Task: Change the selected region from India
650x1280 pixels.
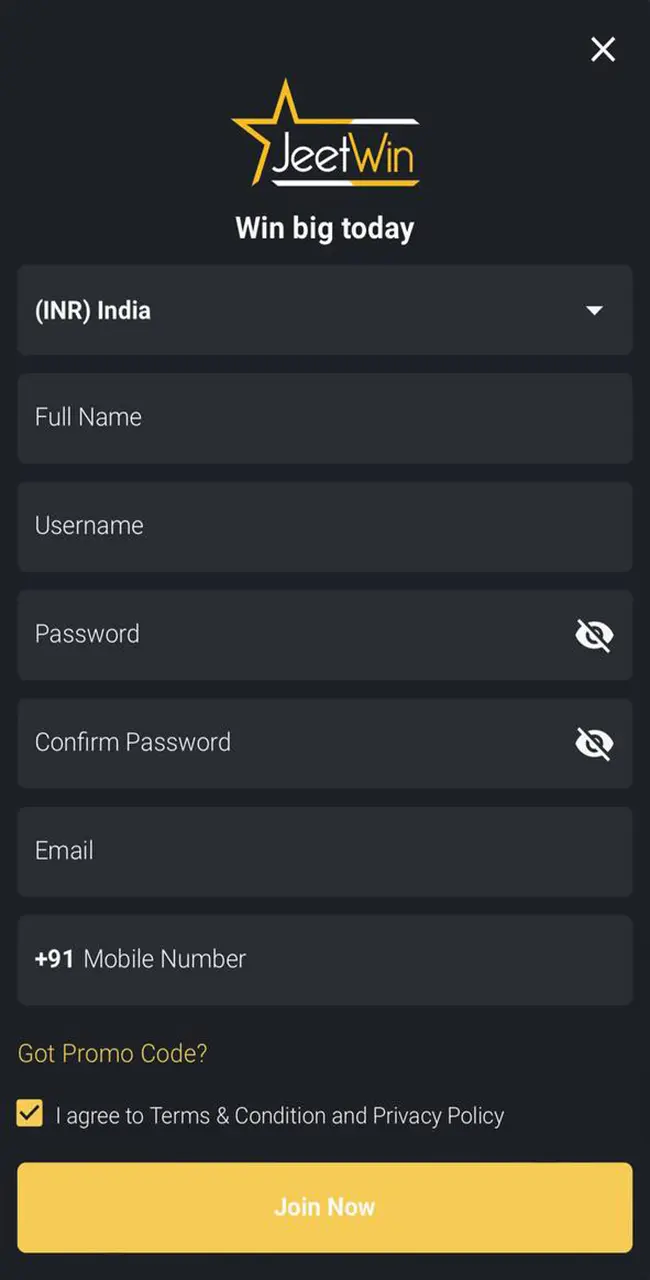Action: (325, 311)
